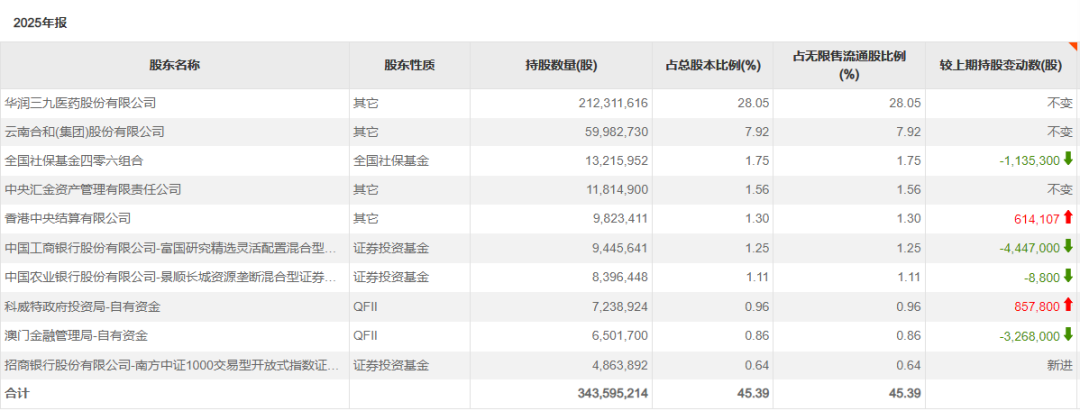Click 证券投资基金 in the 中国工商银行 row
Viewport: 1080px width, 411px height.
pos(391,248)
